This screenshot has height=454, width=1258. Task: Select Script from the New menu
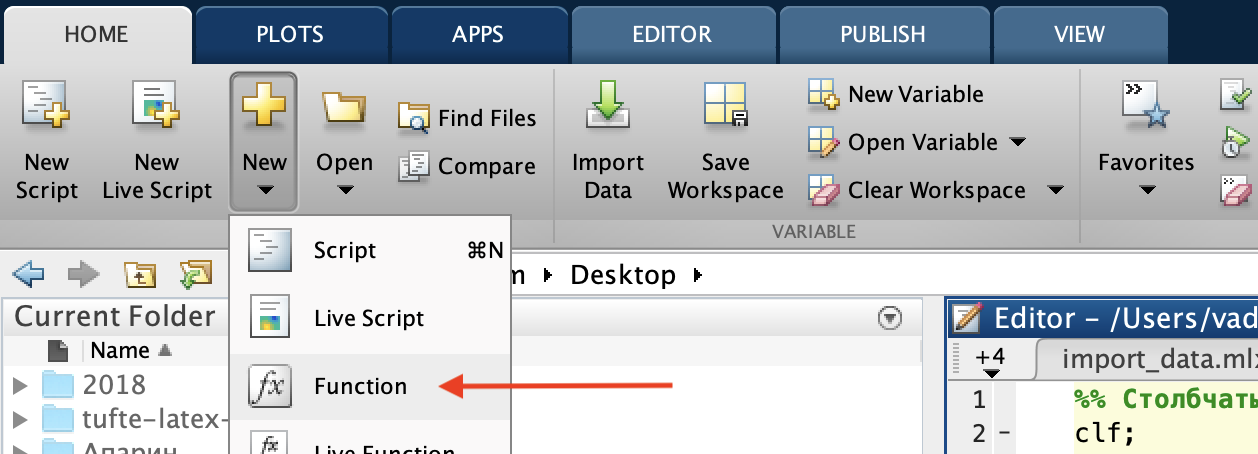[371, 250]
